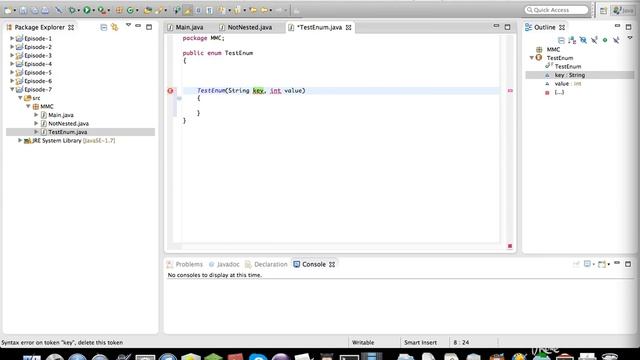Collapse the constructor folding marker
Image resolution: width=640 pixels, height=360 pixels.
(179, 98)
